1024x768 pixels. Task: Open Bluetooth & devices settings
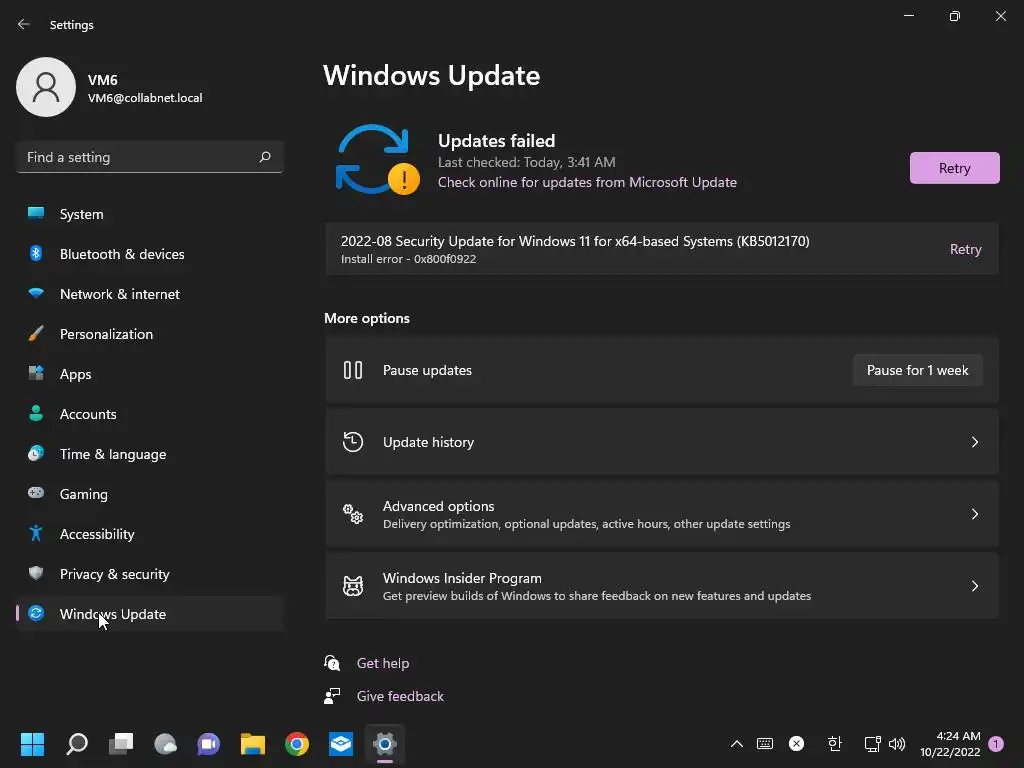click(x=150, y=254)
